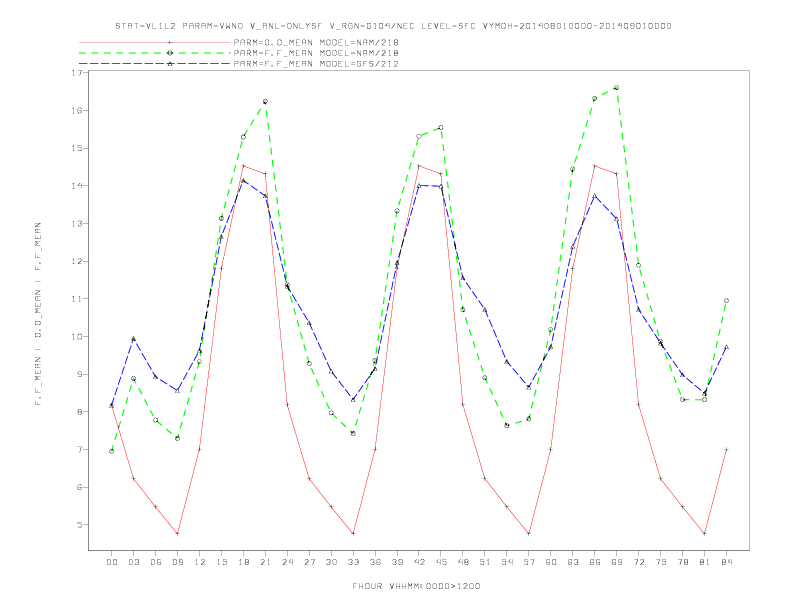792x612 pixels.
Task: Click x-axis tick label 60
Action: [551, 562]
